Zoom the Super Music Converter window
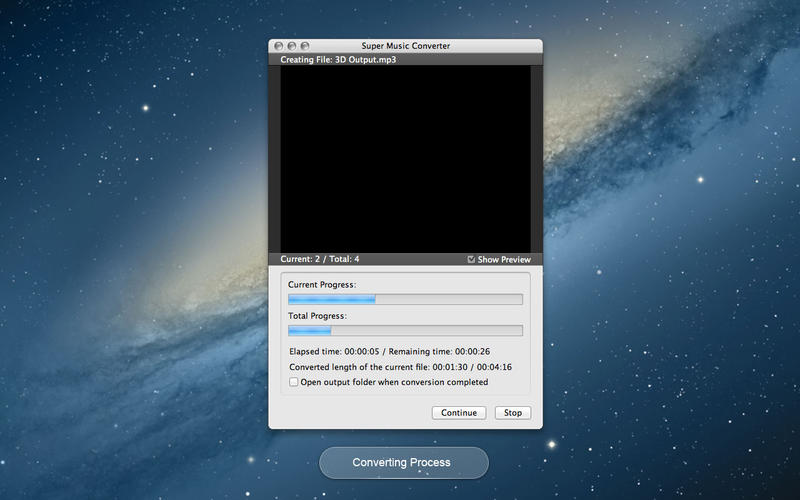The width and height of the screenshot is (800, 500). point(305,46)
